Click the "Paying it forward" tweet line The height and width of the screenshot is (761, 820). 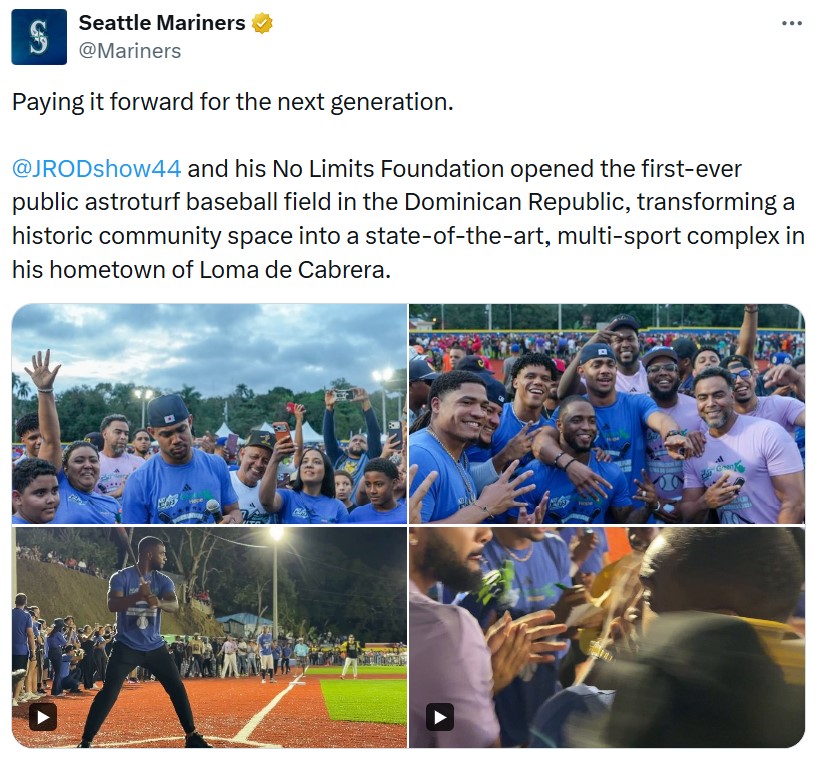coord(232,102)
